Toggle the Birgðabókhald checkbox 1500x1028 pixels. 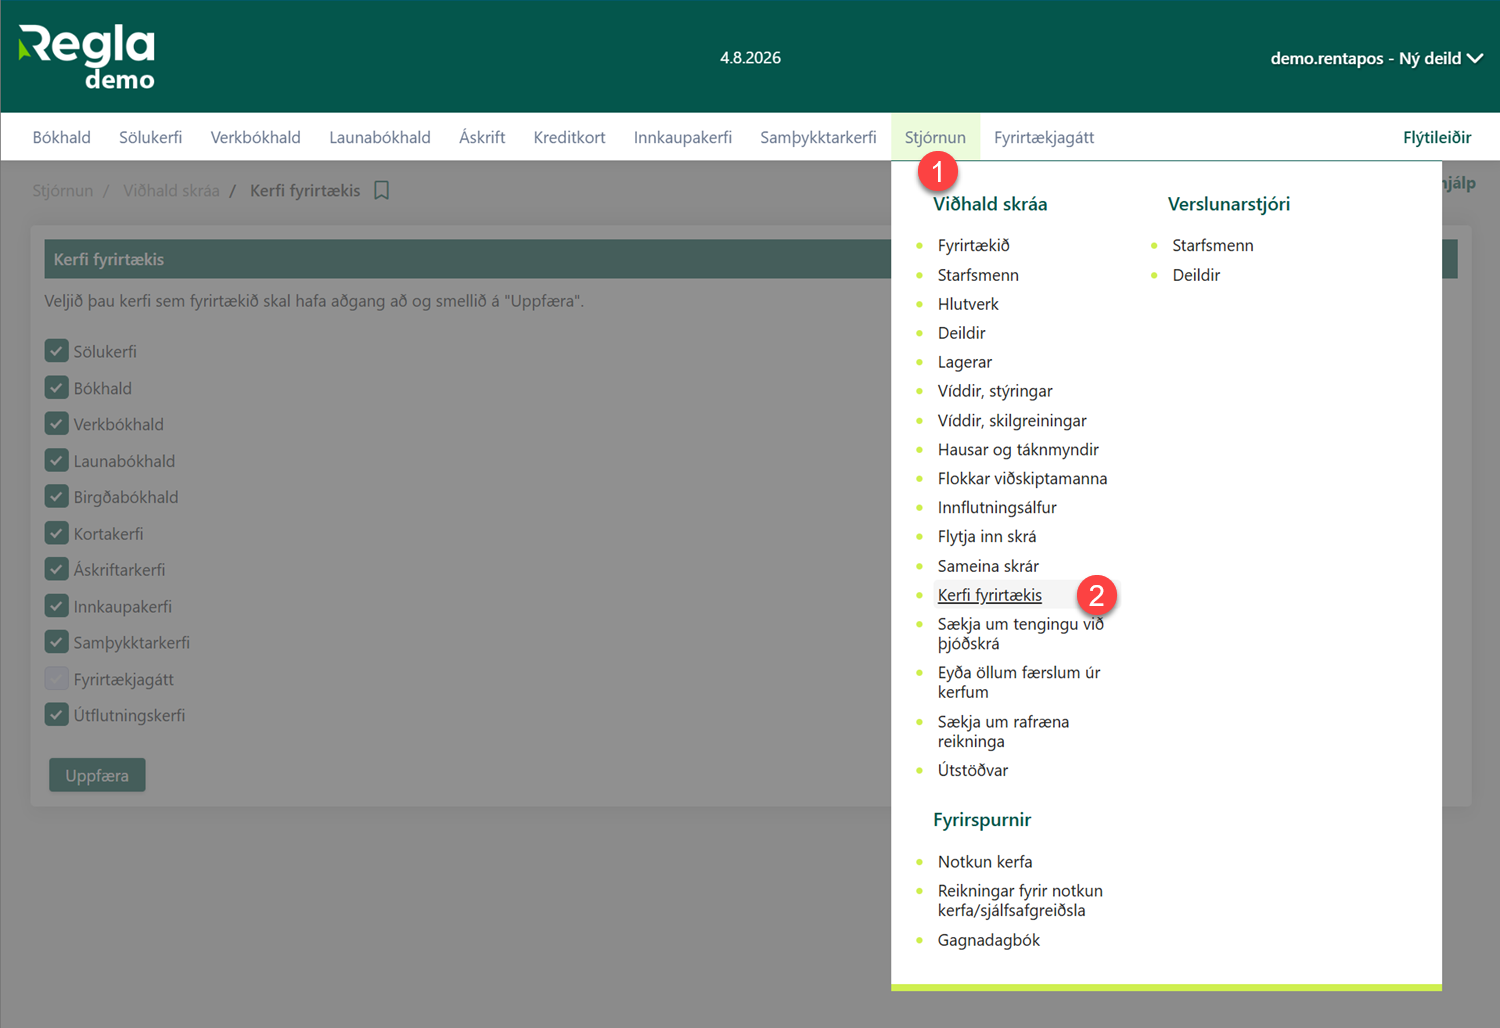[56, 496]
